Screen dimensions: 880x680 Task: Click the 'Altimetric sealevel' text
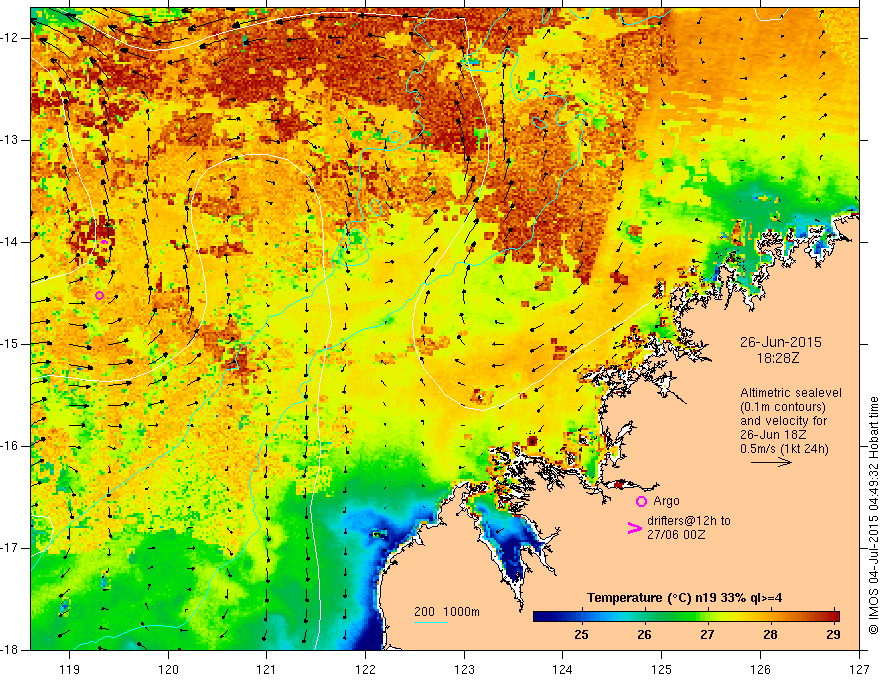(791, 393)
